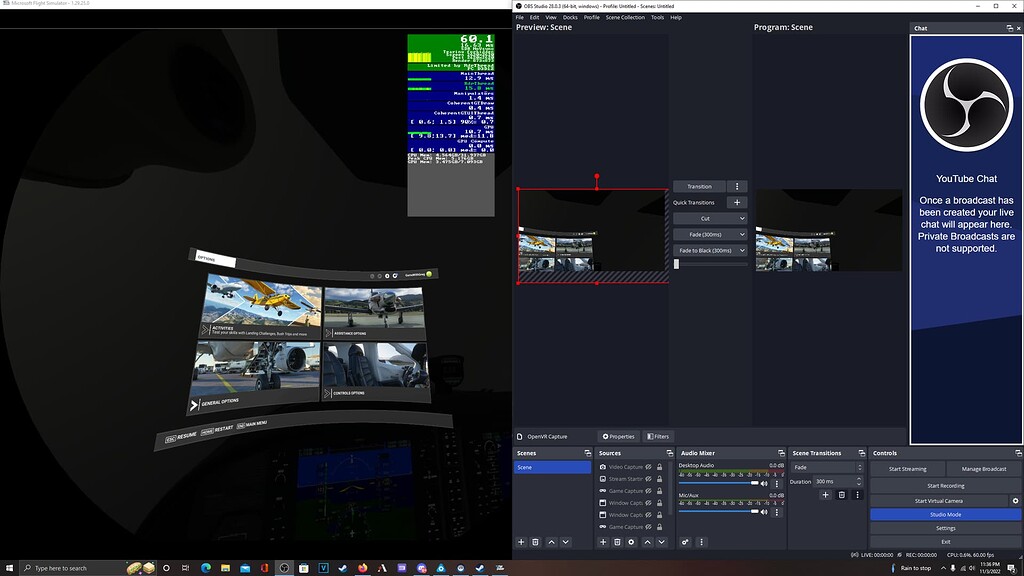
Task: Open Manage Broadcast
Action: tap(984, 468)
